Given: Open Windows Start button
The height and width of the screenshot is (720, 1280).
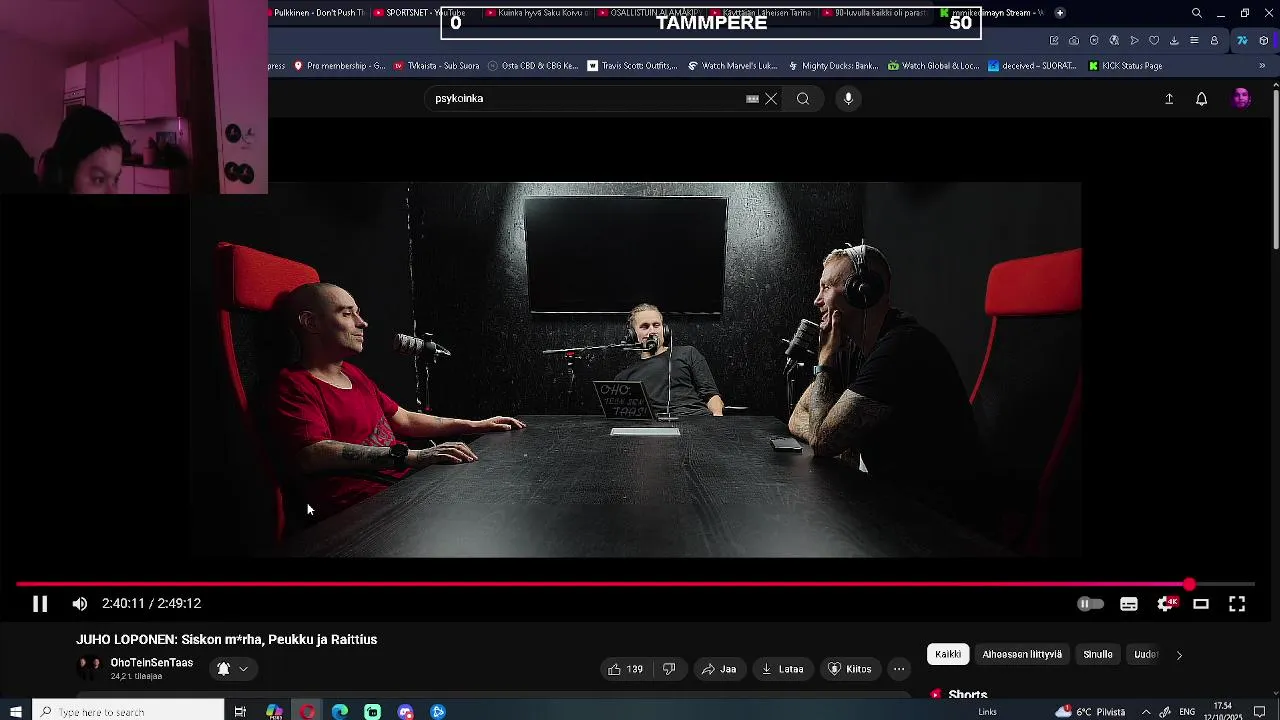Looking at the screenshot, I should (x=16, y=712).
